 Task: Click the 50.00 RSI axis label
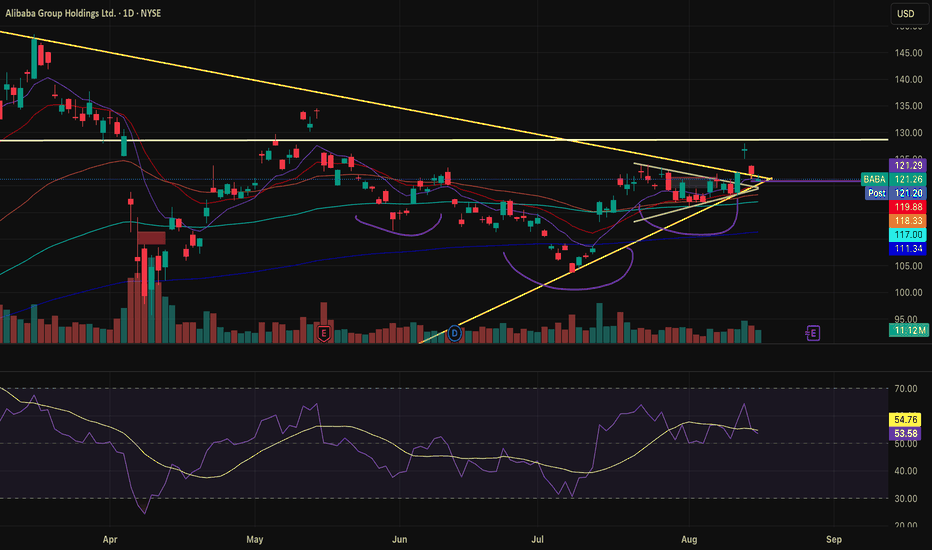906,444
